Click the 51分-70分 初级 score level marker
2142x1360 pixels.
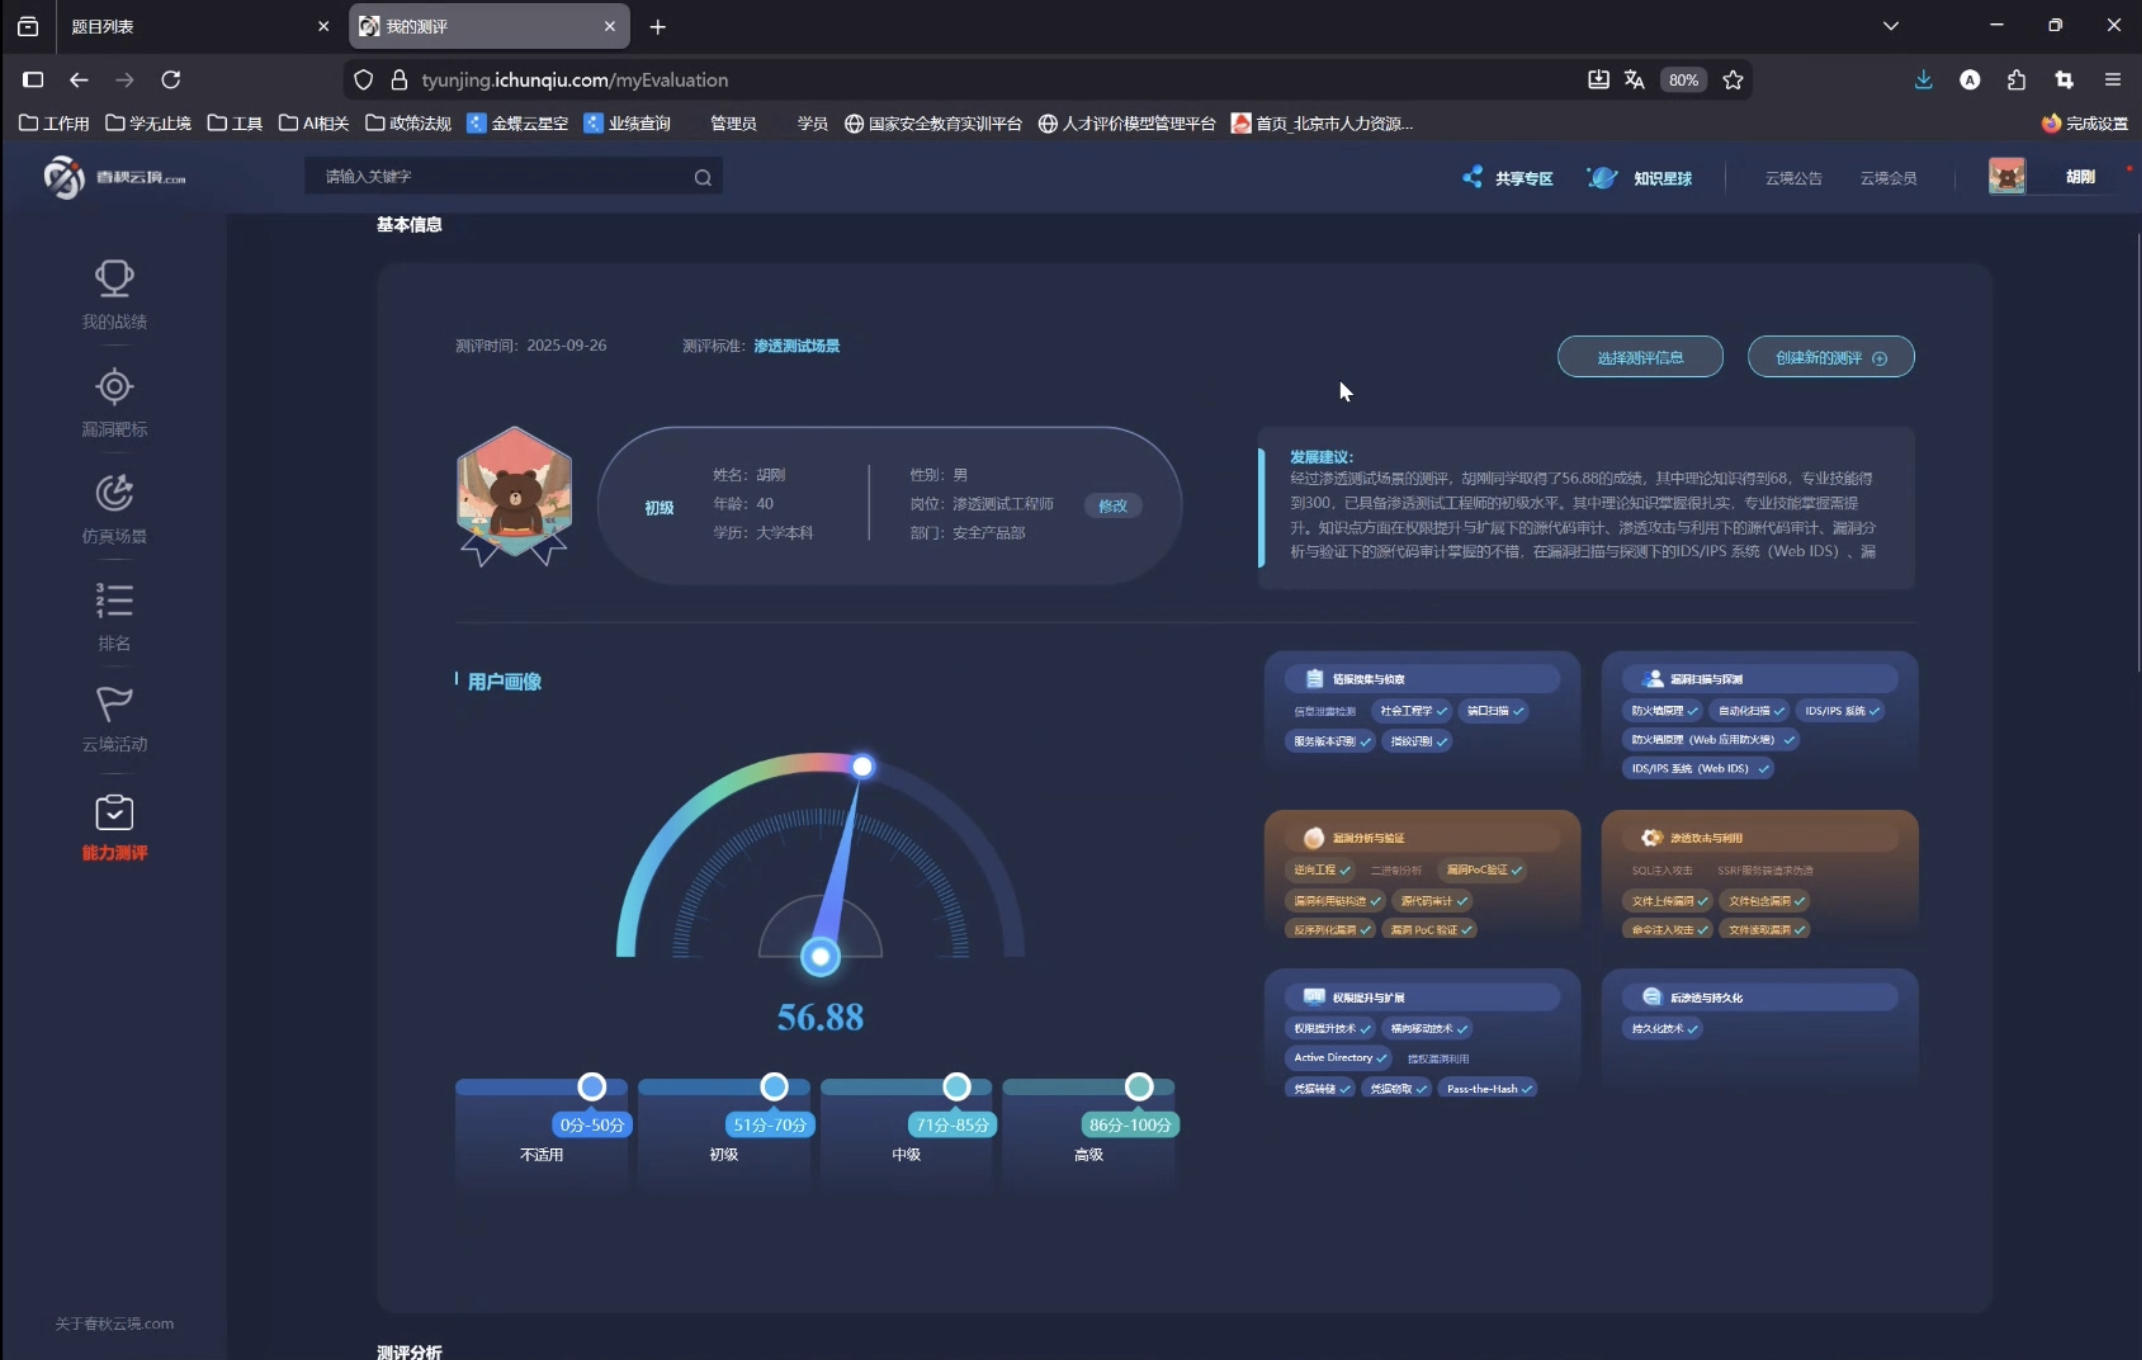(773, 1087)
